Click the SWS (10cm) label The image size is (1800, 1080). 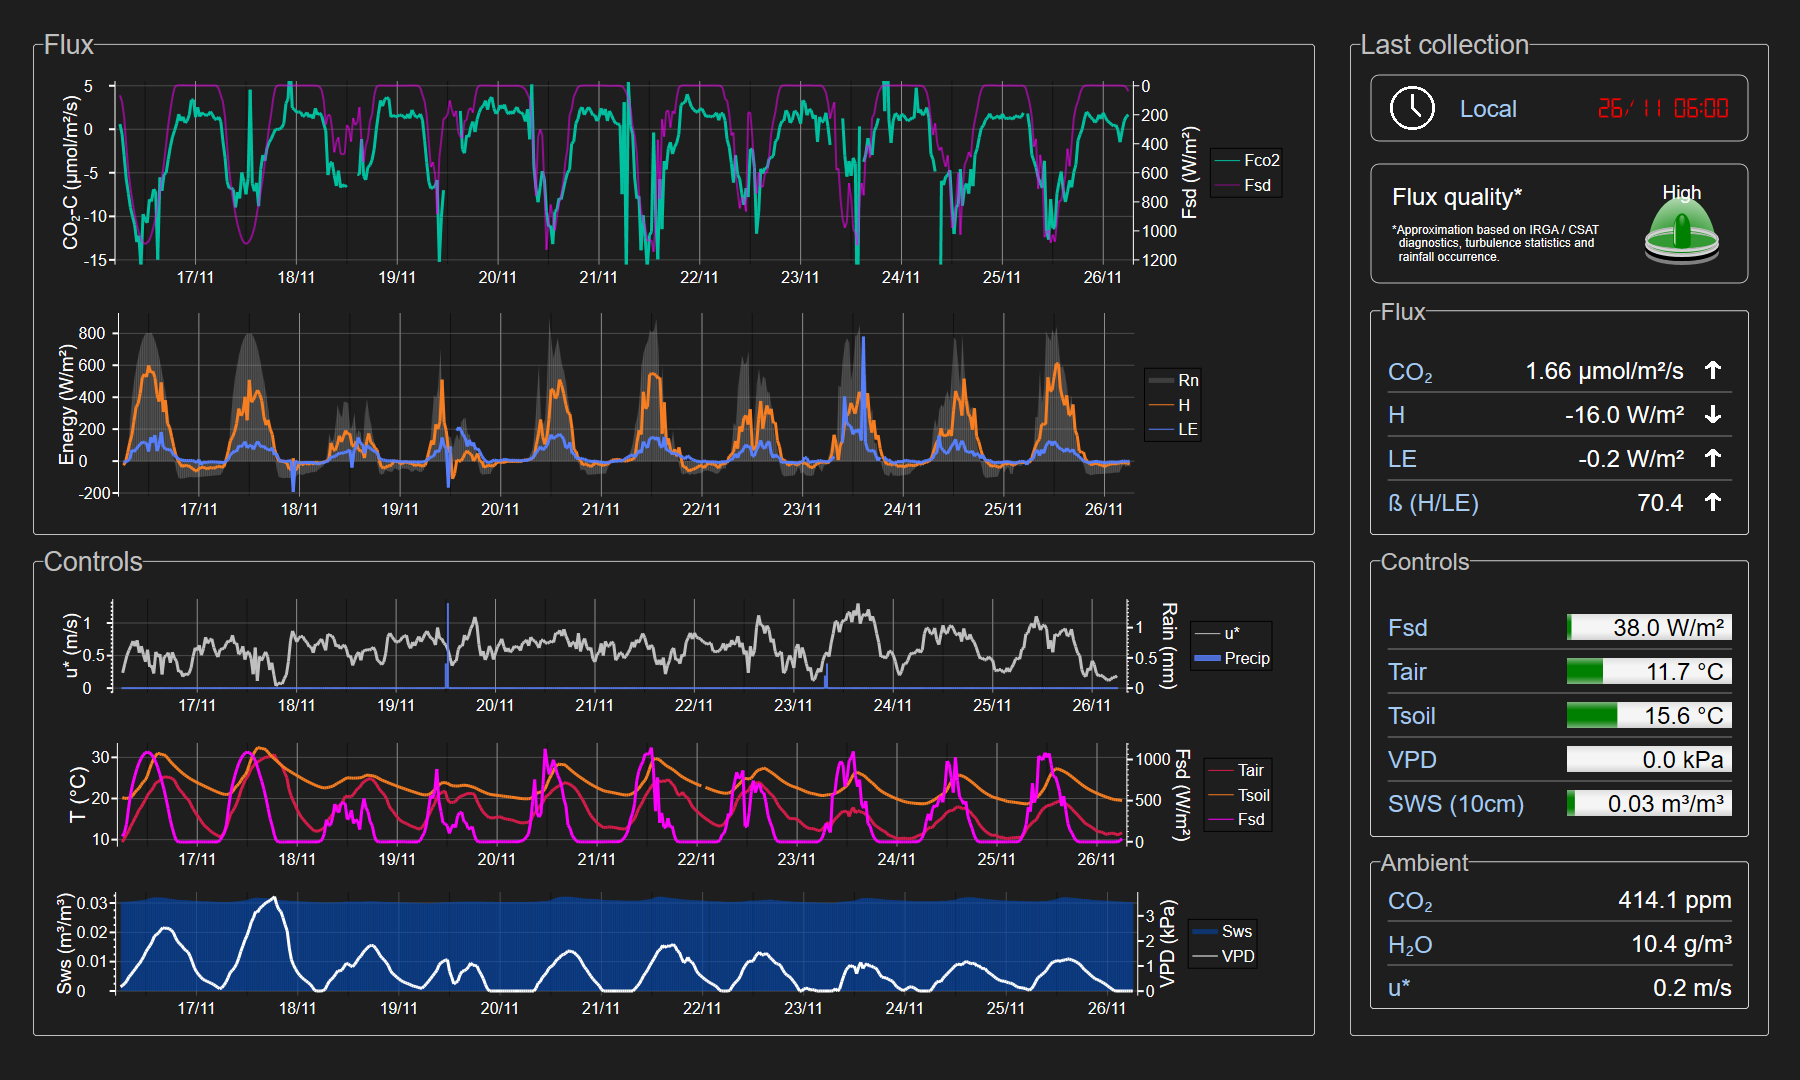tap(1455, 804)
